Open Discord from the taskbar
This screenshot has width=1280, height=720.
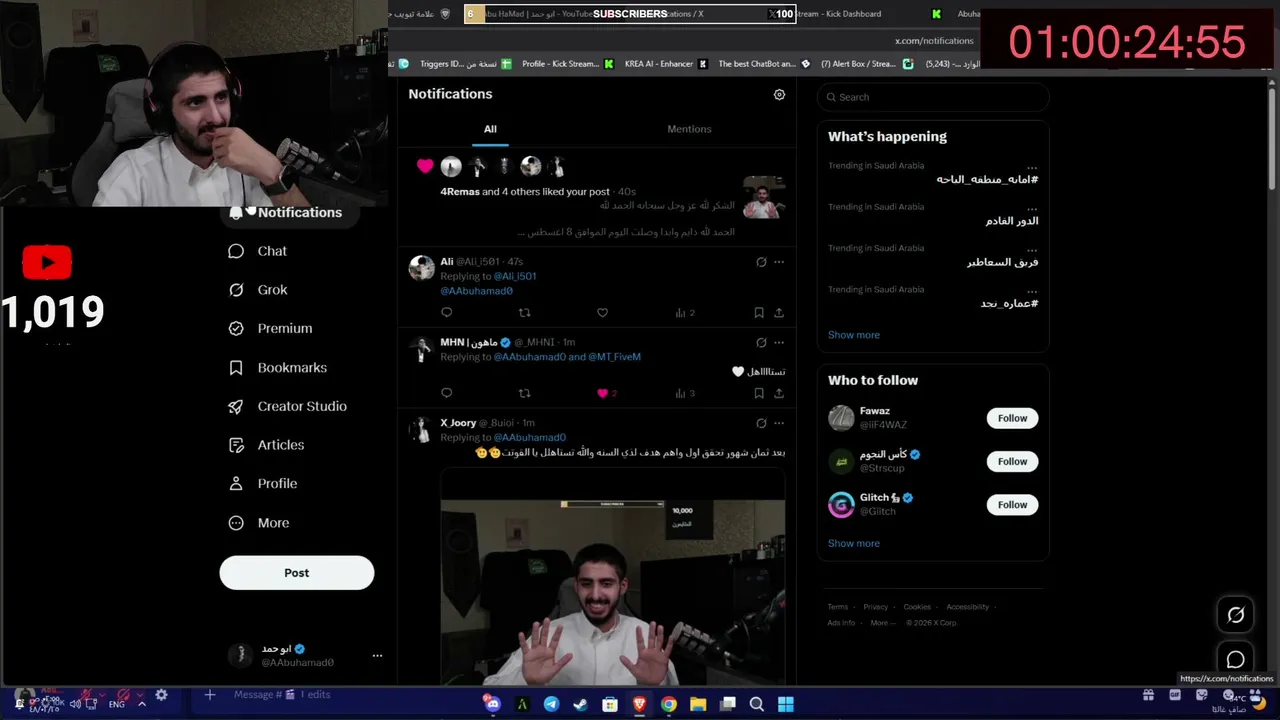coord(492,704)
